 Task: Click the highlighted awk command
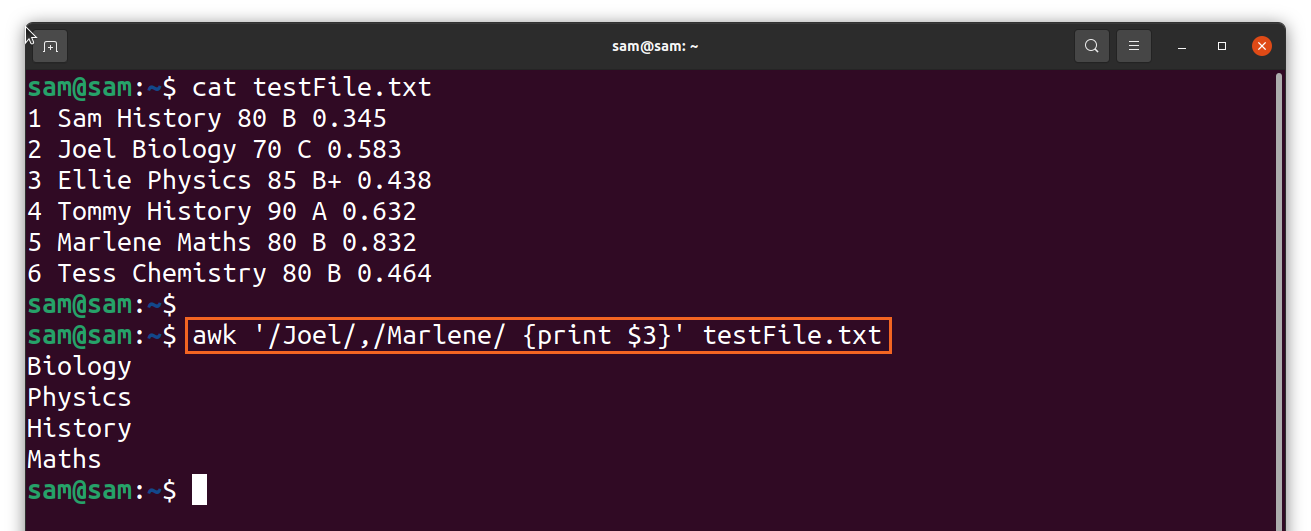point(538,335)
